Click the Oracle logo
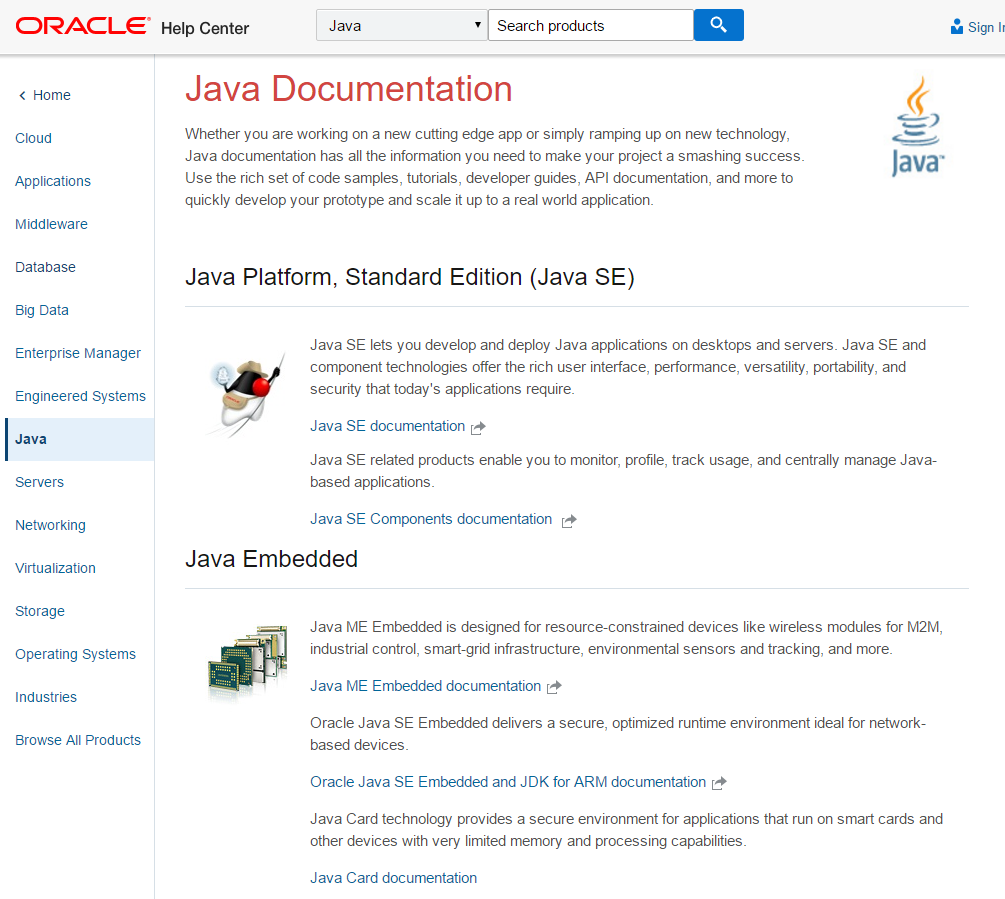 click(x=83, y=26)
